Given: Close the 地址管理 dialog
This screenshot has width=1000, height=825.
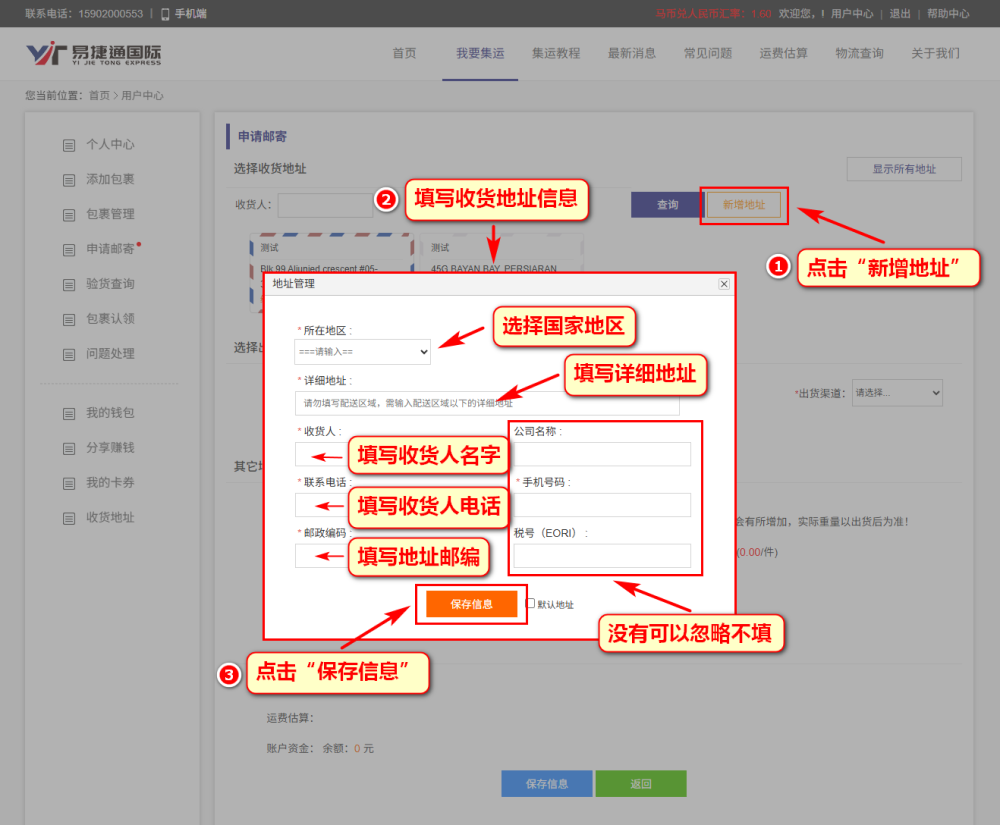Looking at the screenshot, I should pyautogui.click(x=724, y=284).
